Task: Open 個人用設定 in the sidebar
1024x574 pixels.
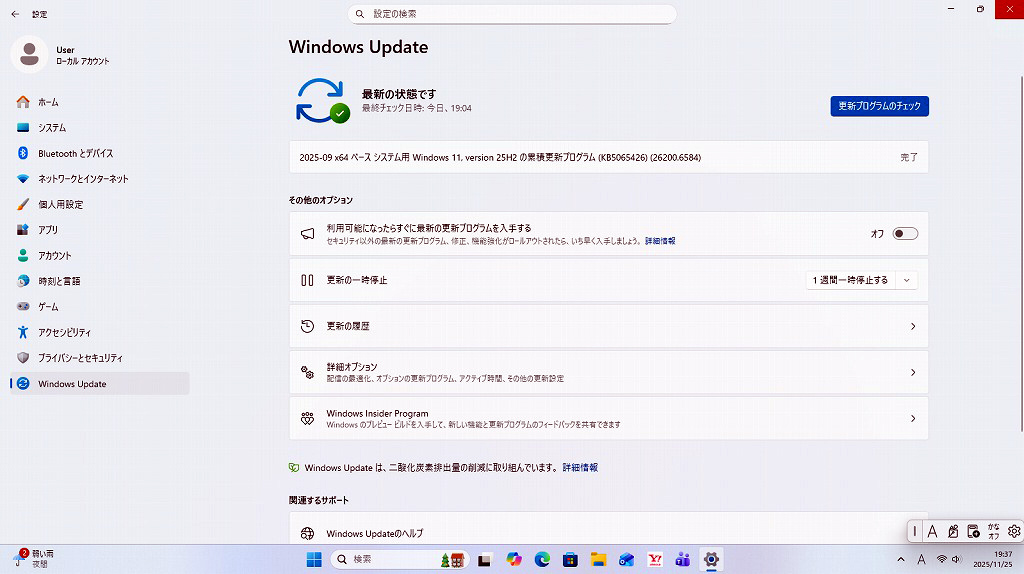Action: click(99, 204)
